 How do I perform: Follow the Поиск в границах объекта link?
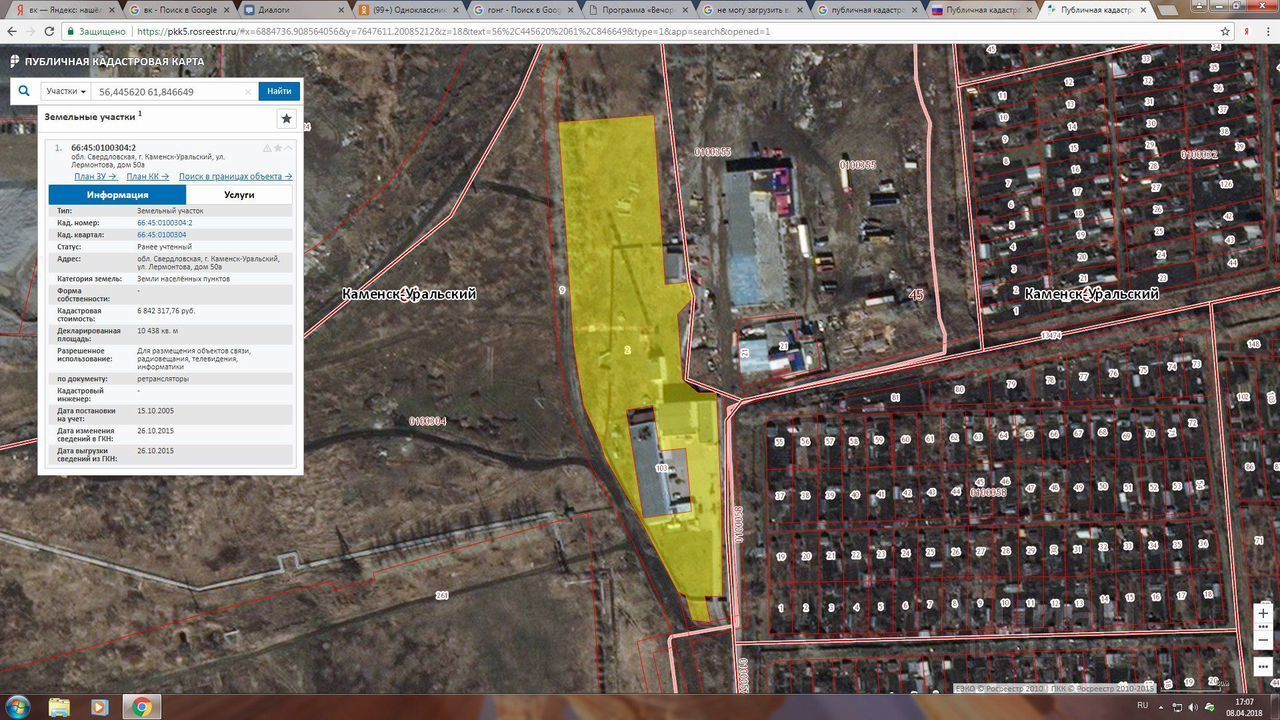coord(236,176)
